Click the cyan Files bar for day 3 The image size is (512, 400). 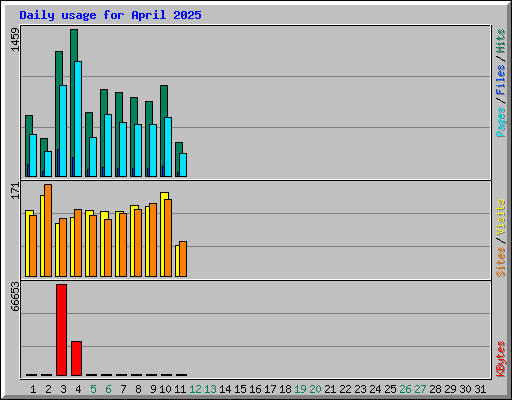tap(63, 131)
